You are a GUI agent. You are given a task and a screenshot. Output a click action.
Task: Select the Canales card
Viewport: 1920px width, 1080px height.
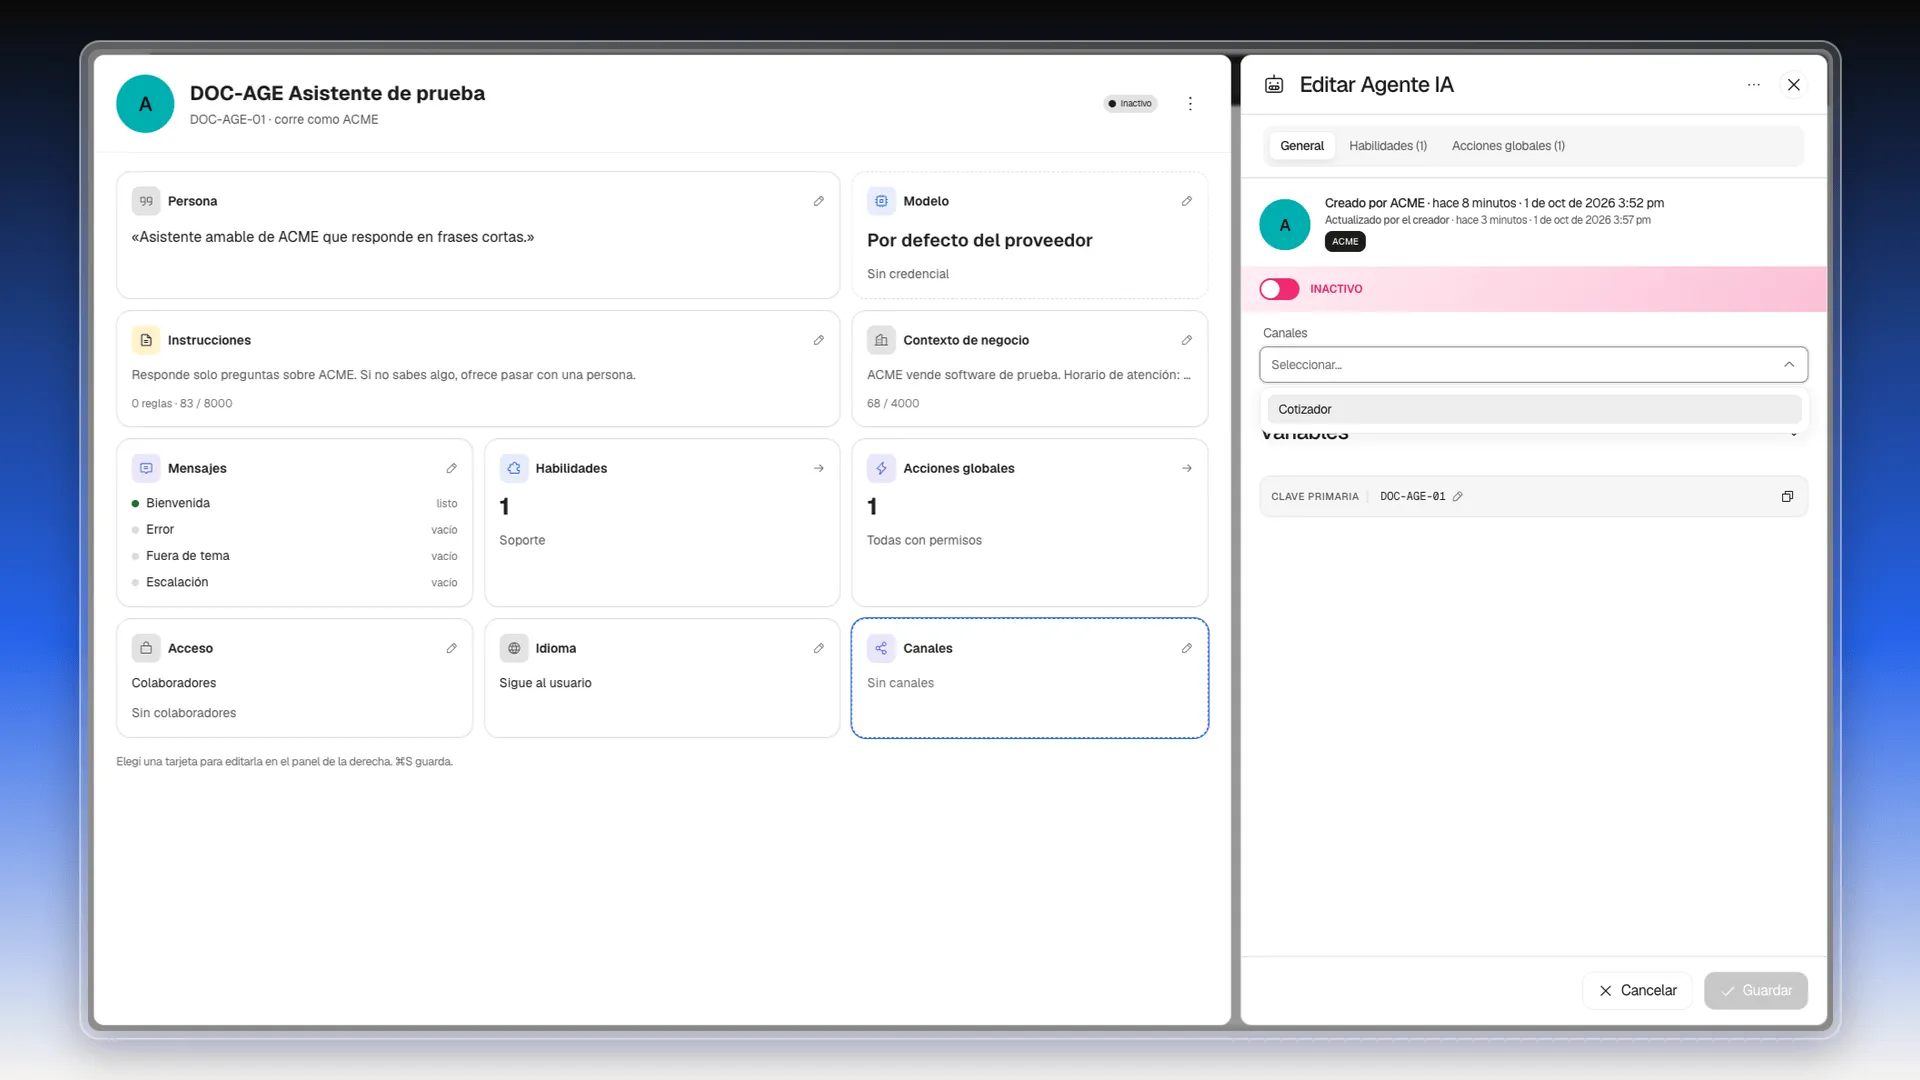1030,678
